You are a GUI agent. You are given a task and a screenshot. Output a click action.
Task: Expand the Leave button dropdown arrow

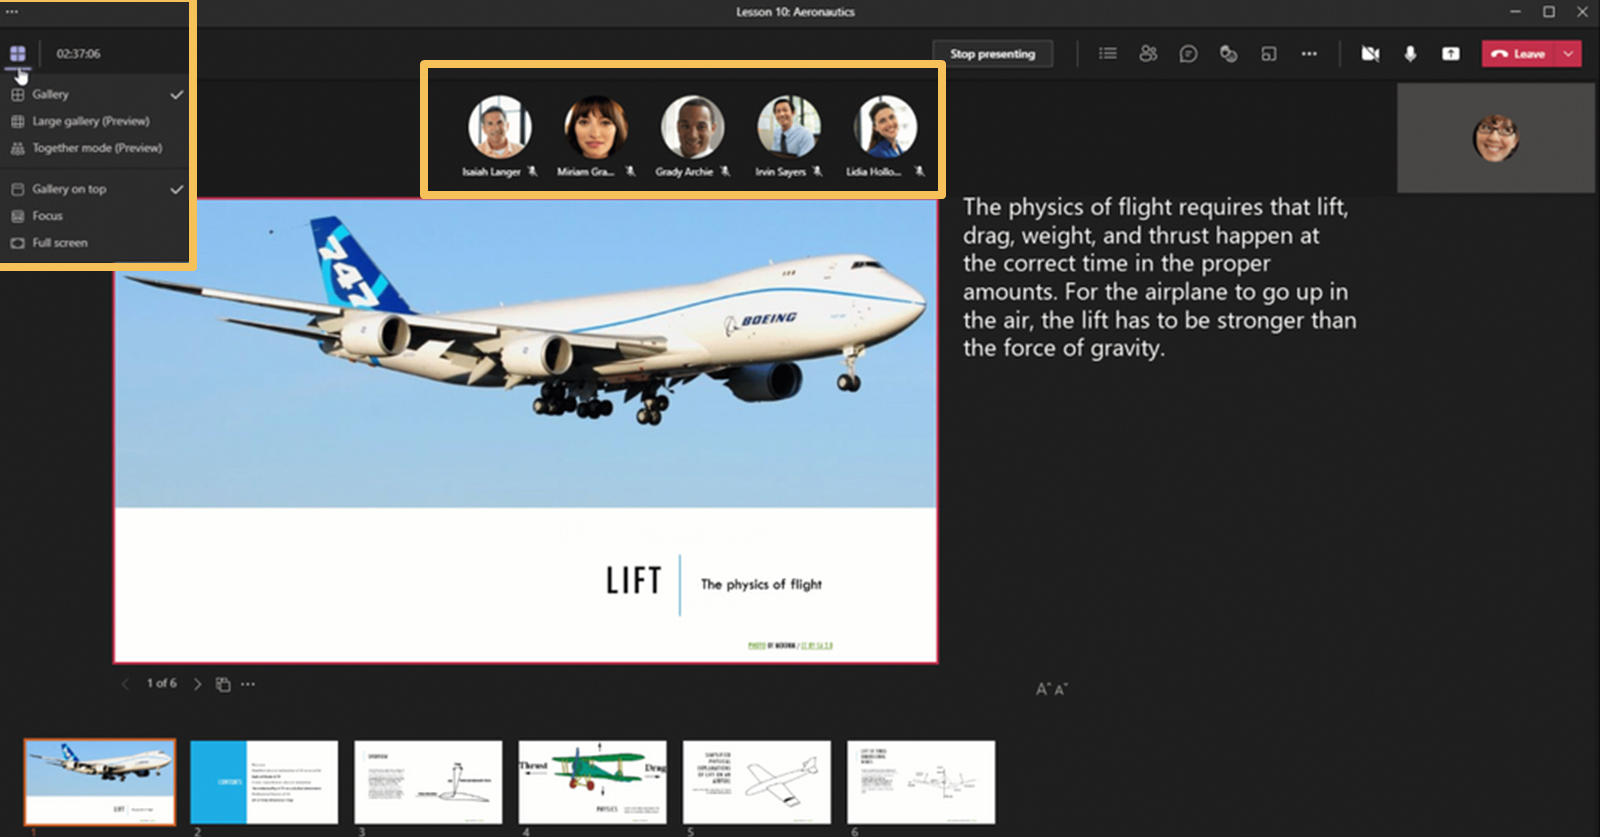1568,54
